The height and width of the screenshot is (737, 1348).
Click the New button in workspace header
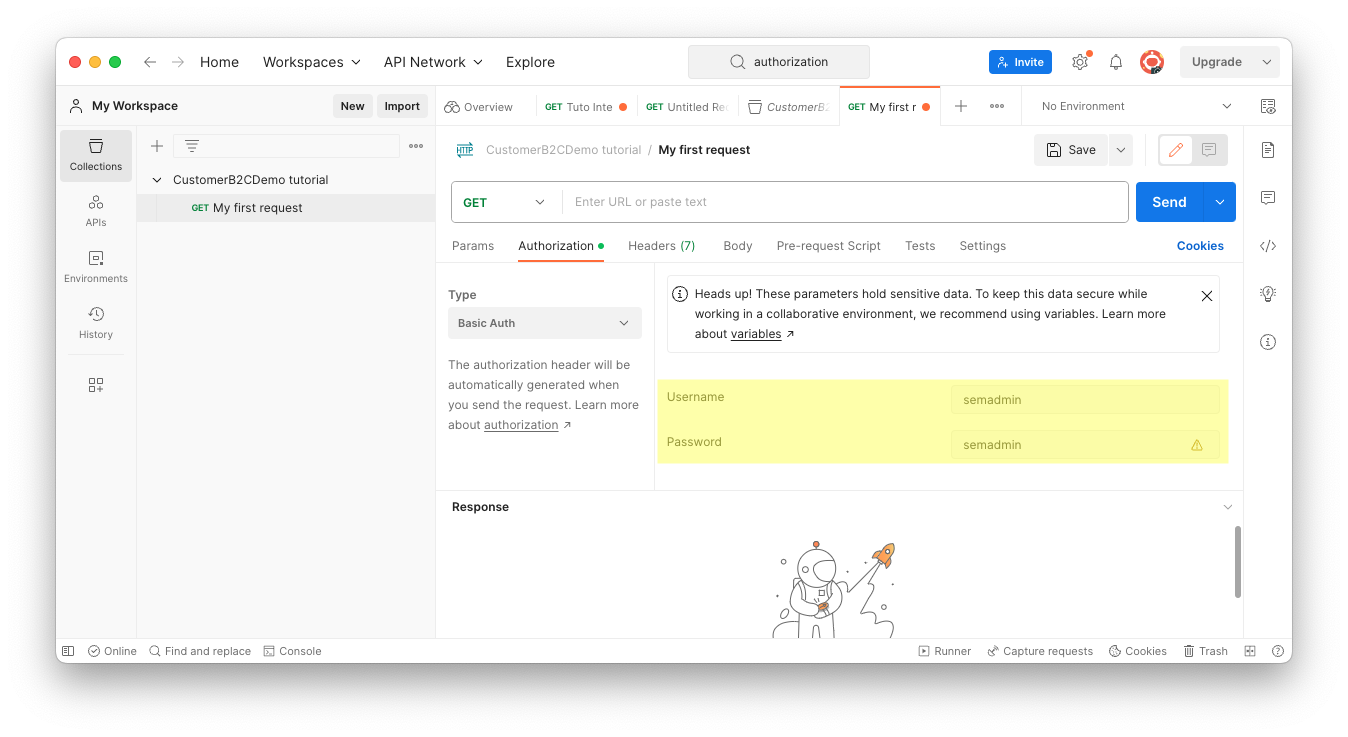(x=352, y=106)
